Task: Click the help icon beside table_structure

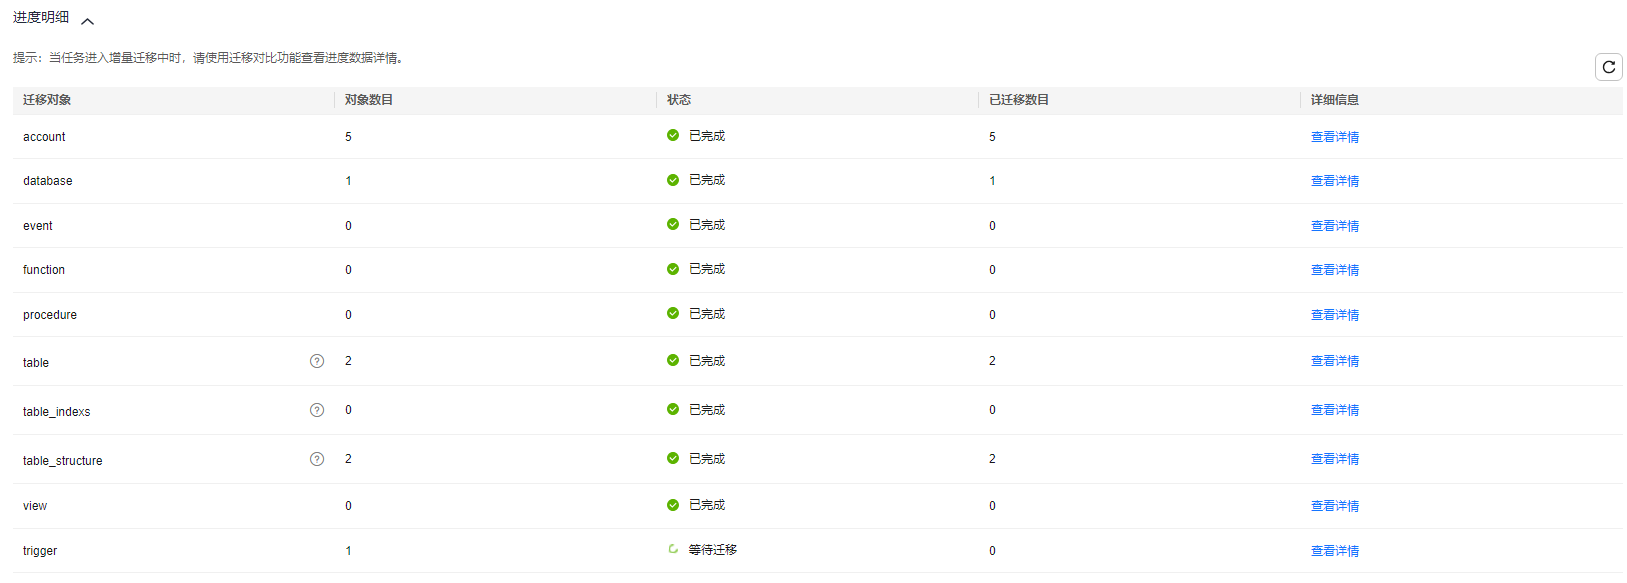Action: point(317,459)
